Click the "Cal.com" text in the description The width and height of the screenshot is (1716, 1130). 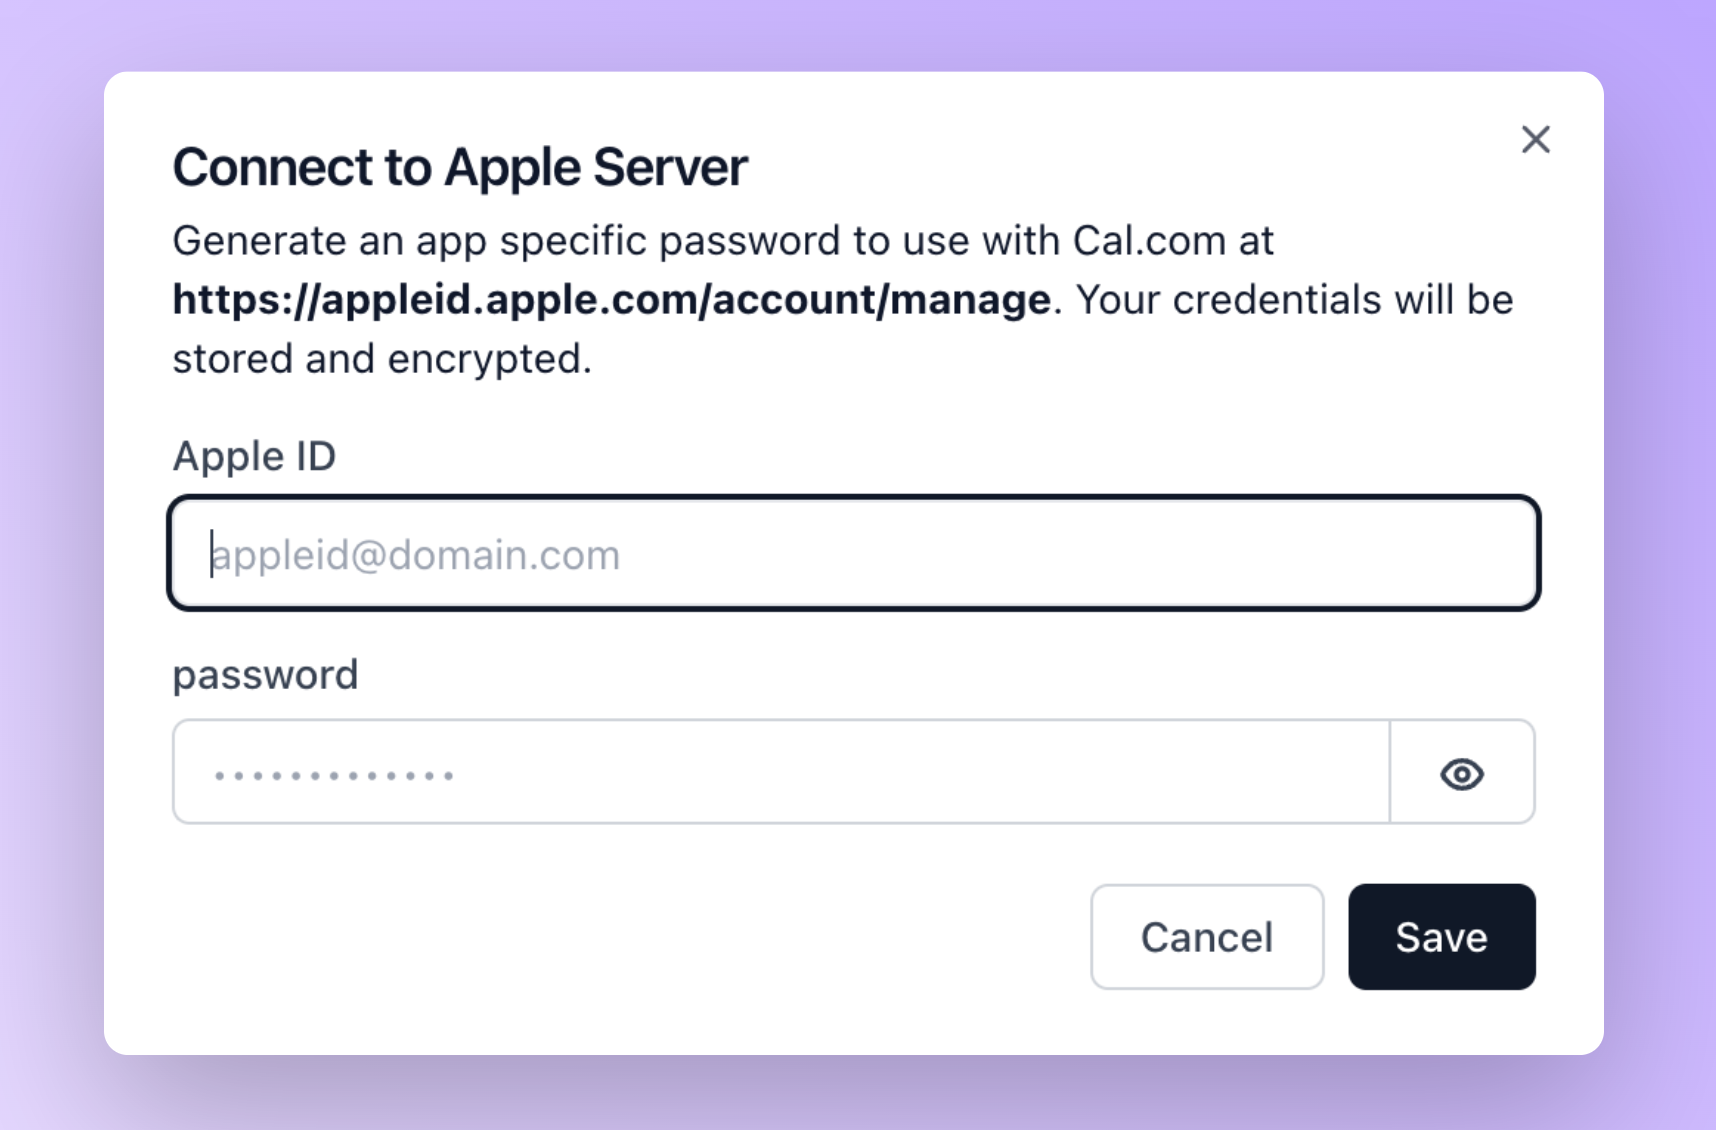point(1149,241)
